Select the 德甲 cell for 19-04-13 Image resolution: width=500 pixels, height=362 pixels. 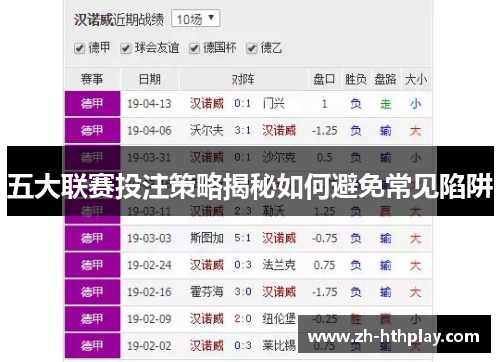tap(92, 104)
